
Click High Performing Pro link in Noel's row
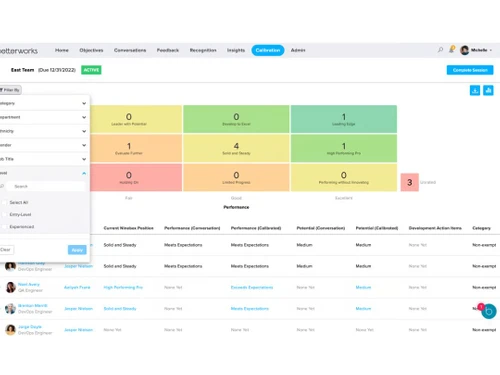pos(123,287)
